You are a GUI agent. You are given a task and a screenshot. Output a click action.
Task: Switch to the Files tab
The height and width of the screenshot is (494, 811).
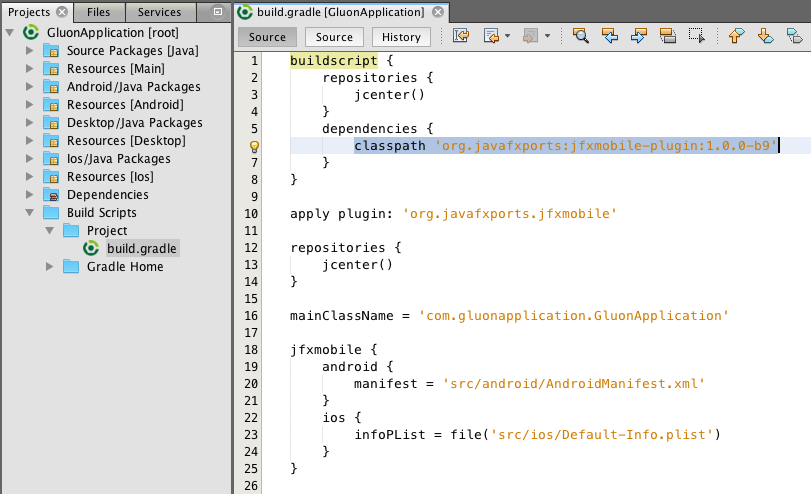point(98,12)
